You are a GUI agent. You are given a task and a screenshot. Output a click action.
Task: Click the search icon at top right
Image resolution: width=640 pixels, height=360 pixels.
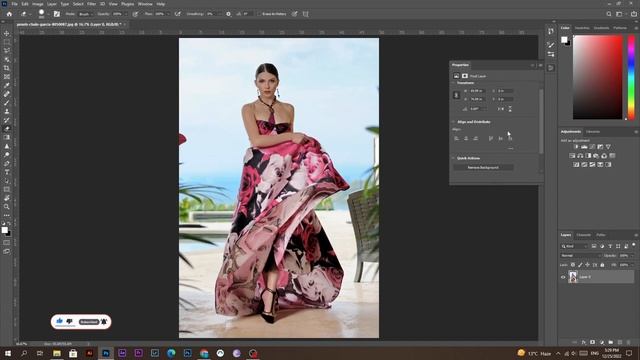point(609,14)
